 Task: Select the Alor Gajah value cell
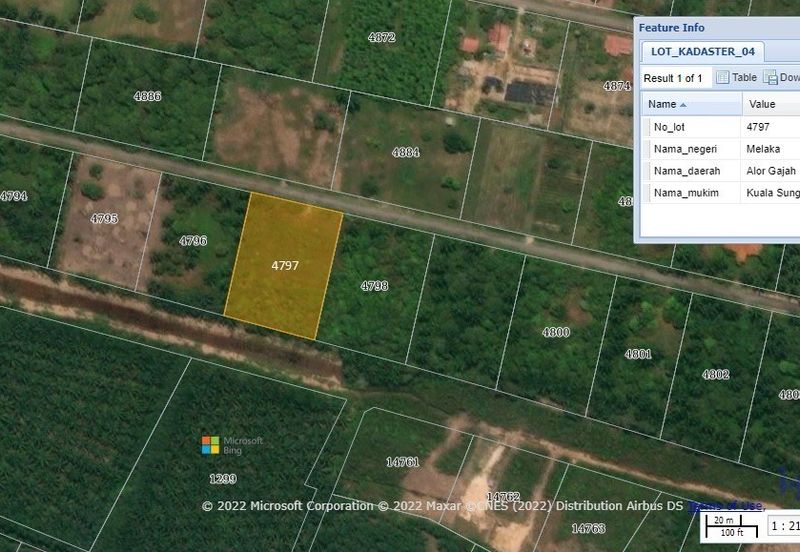[770, 171]
